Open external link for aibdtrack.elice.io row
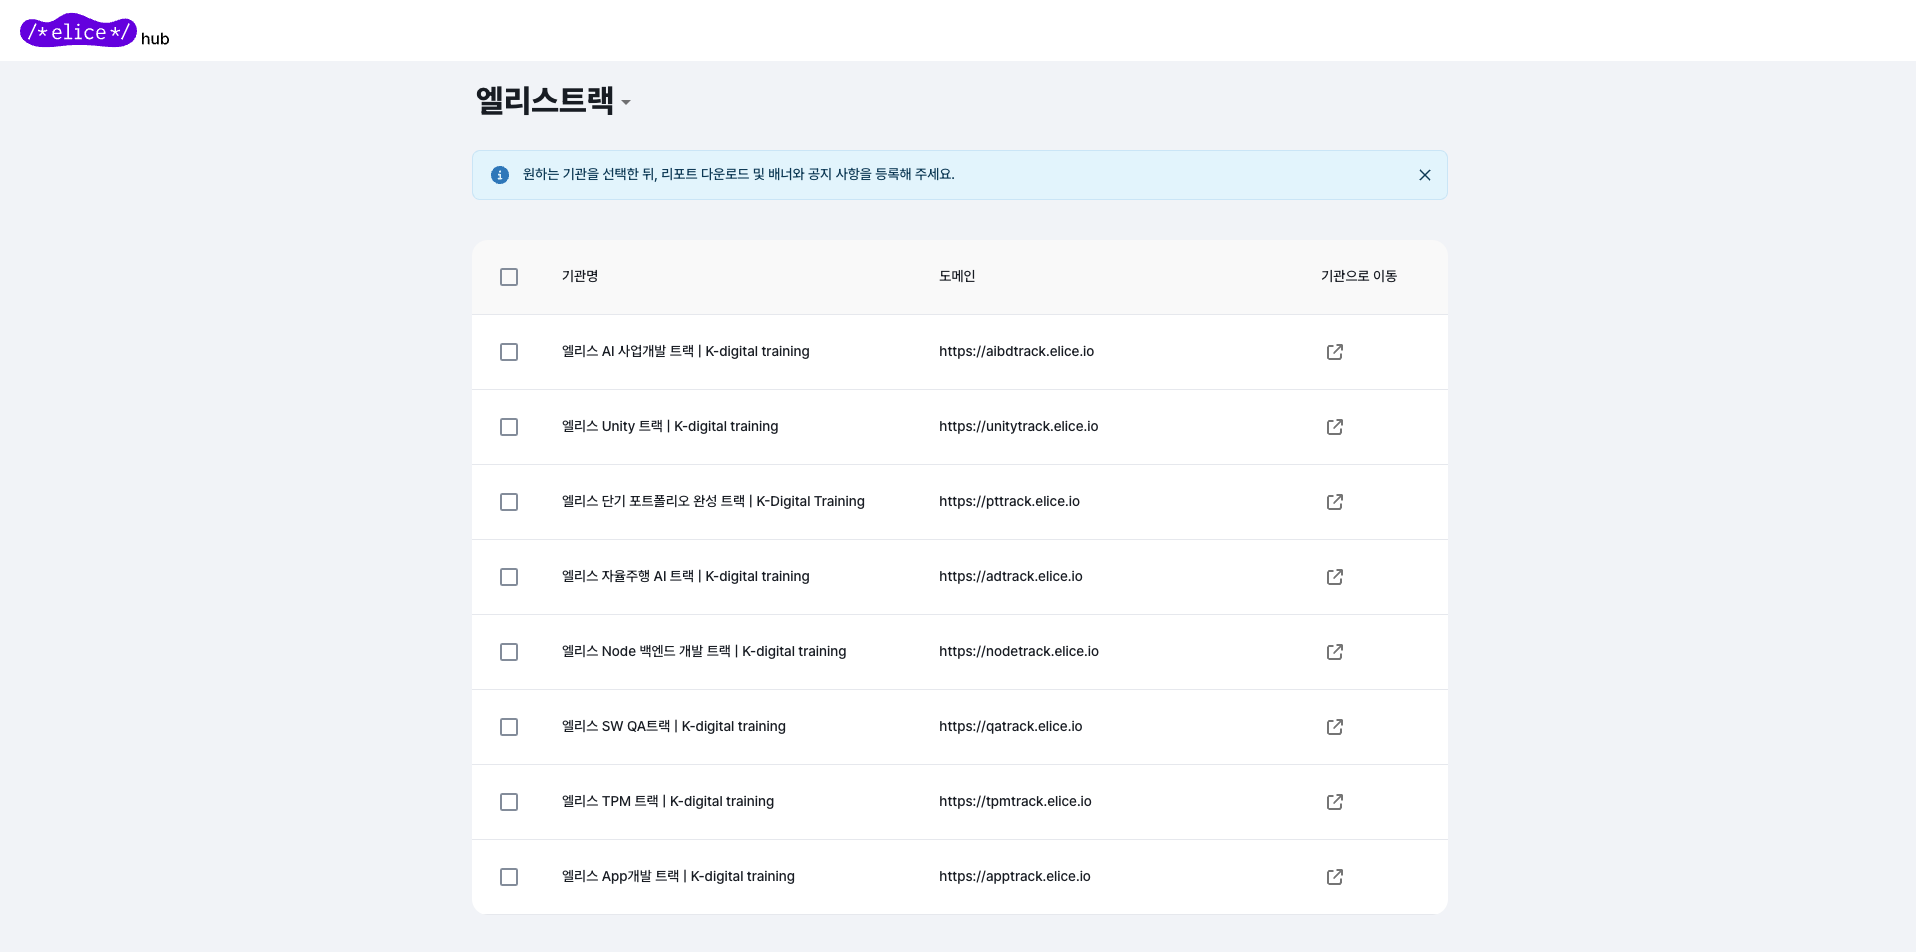The image size is (1916, 952). pos(1335,352)
